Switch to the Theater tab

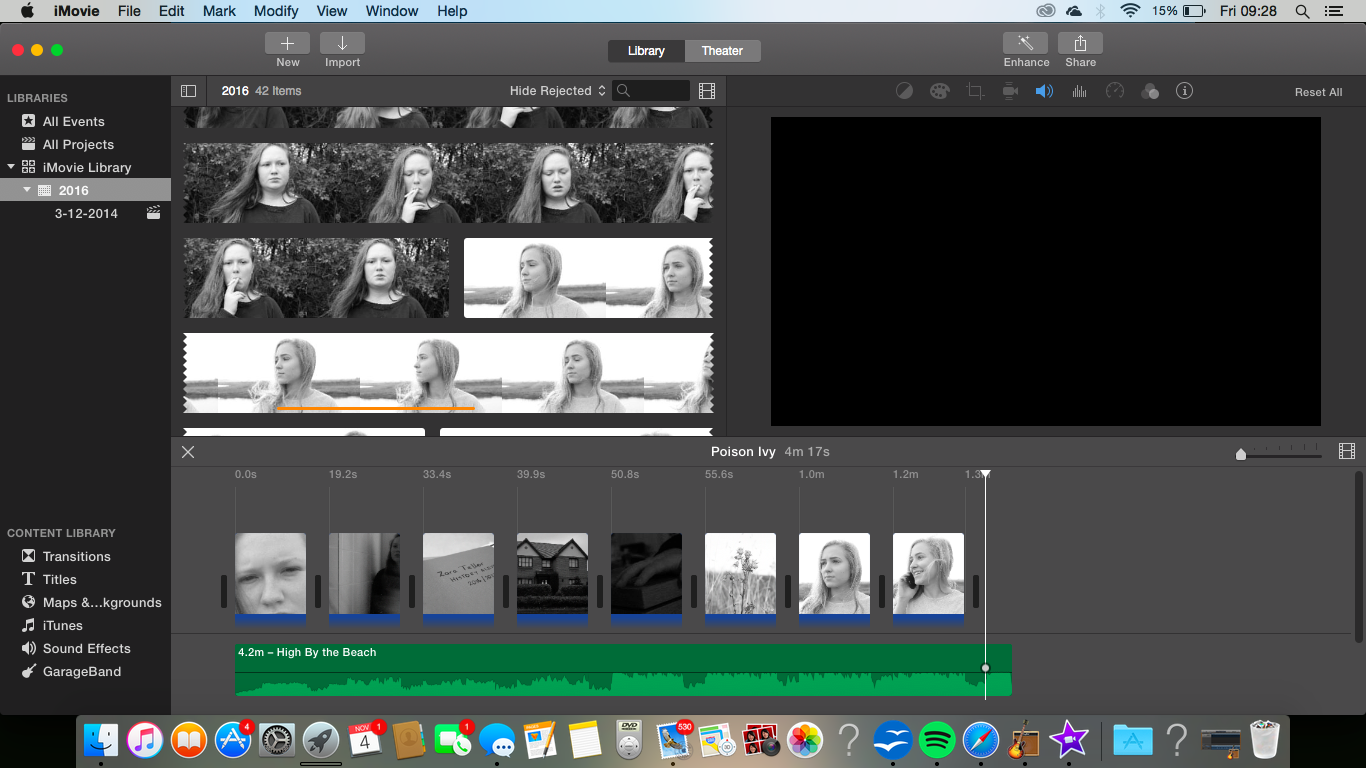tap(722, 50)
